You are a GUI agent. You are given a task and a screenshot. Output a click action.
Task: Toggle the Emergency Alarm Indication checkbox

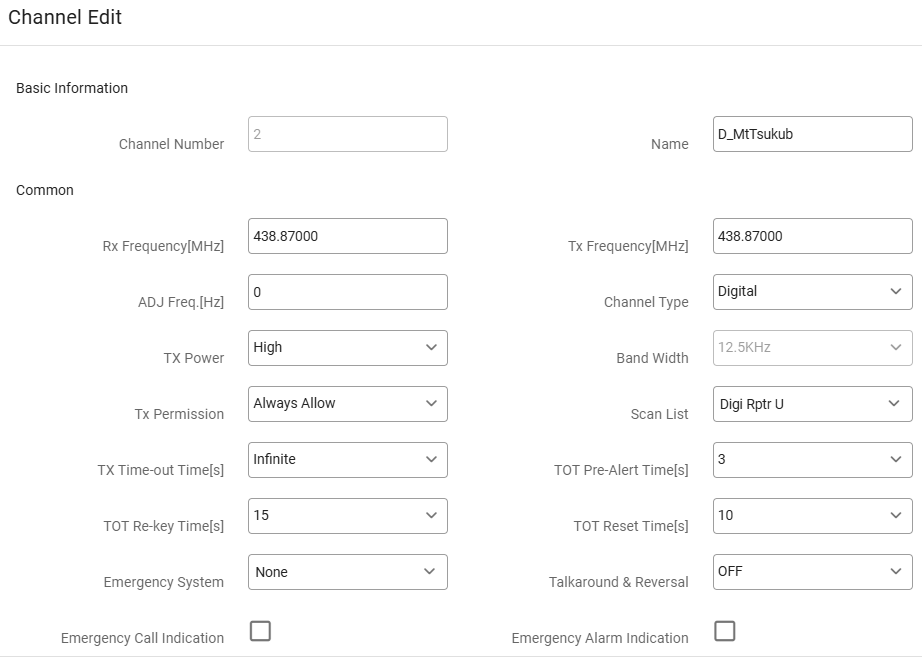click(x=725, y=631)
